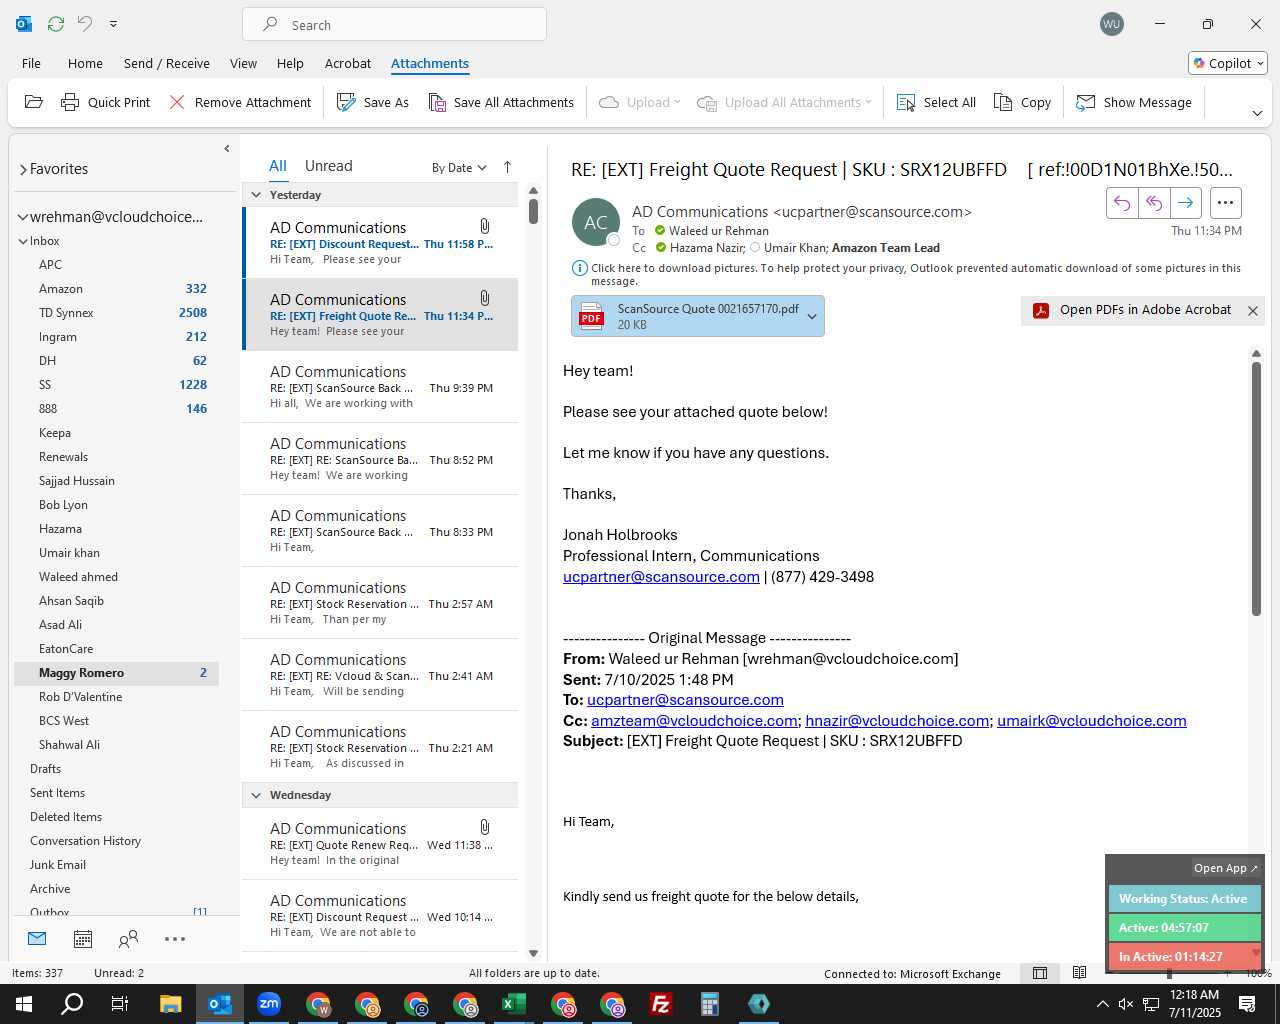Click Copy in the Attachments ribbon

1022,102
